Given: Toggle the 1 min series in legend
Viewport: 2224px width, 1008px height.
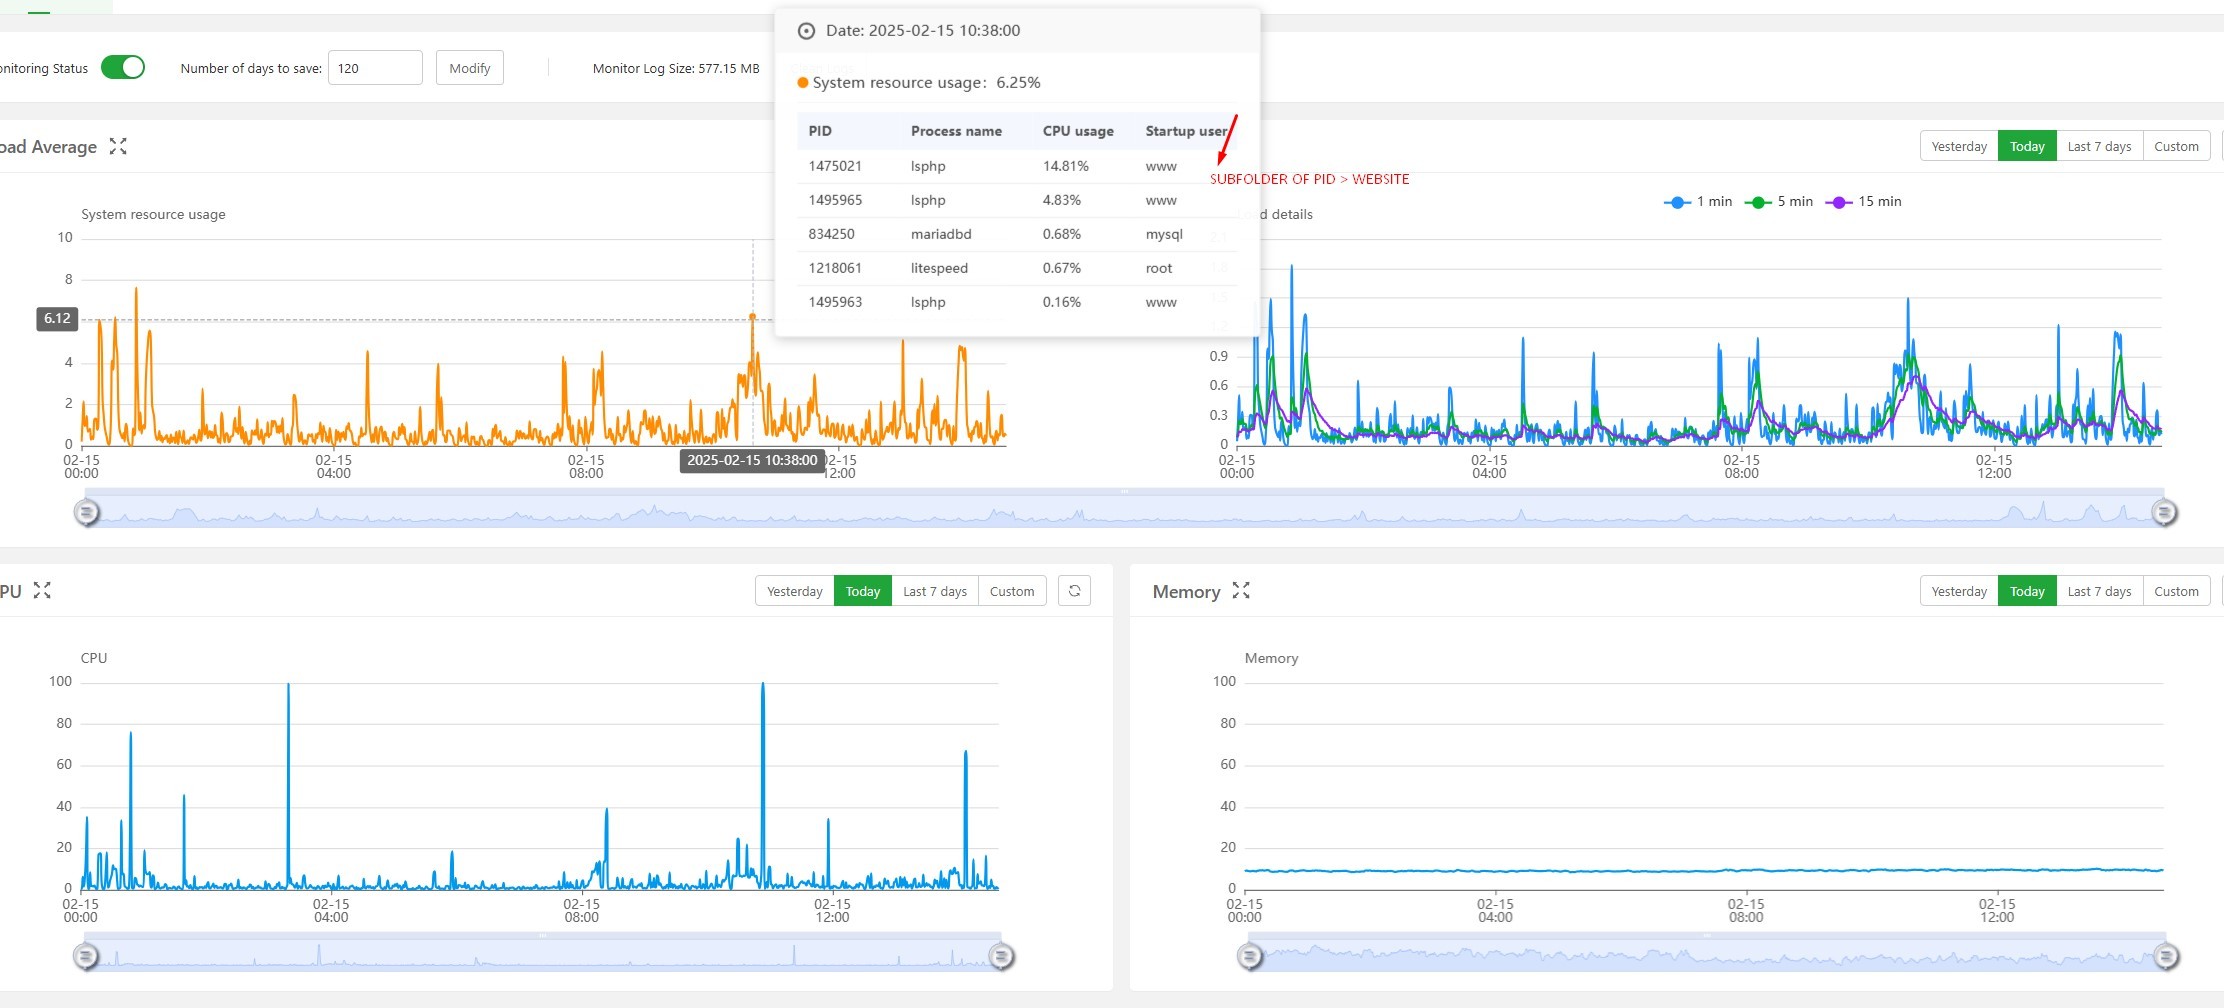Looking at the screenshot, I should point(1698,202).
